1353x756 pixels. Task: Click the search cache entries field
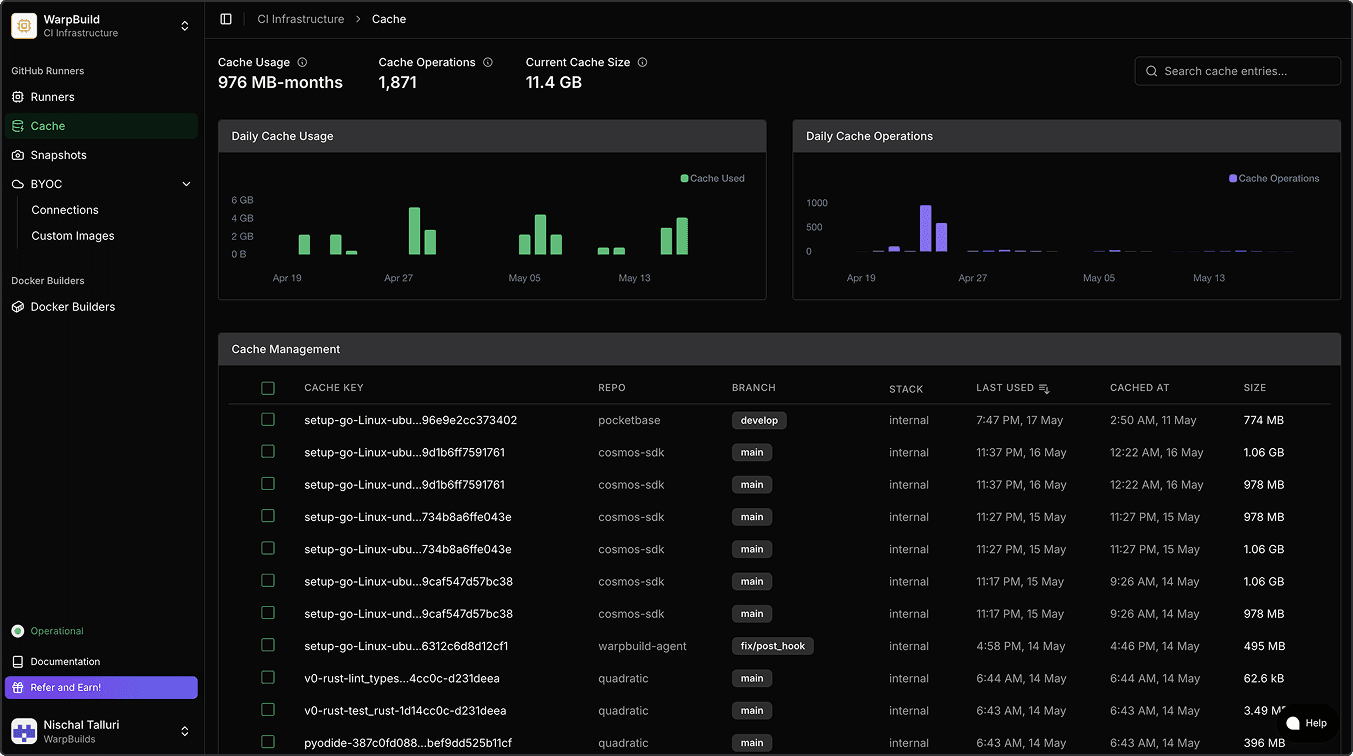point(1237,71)
